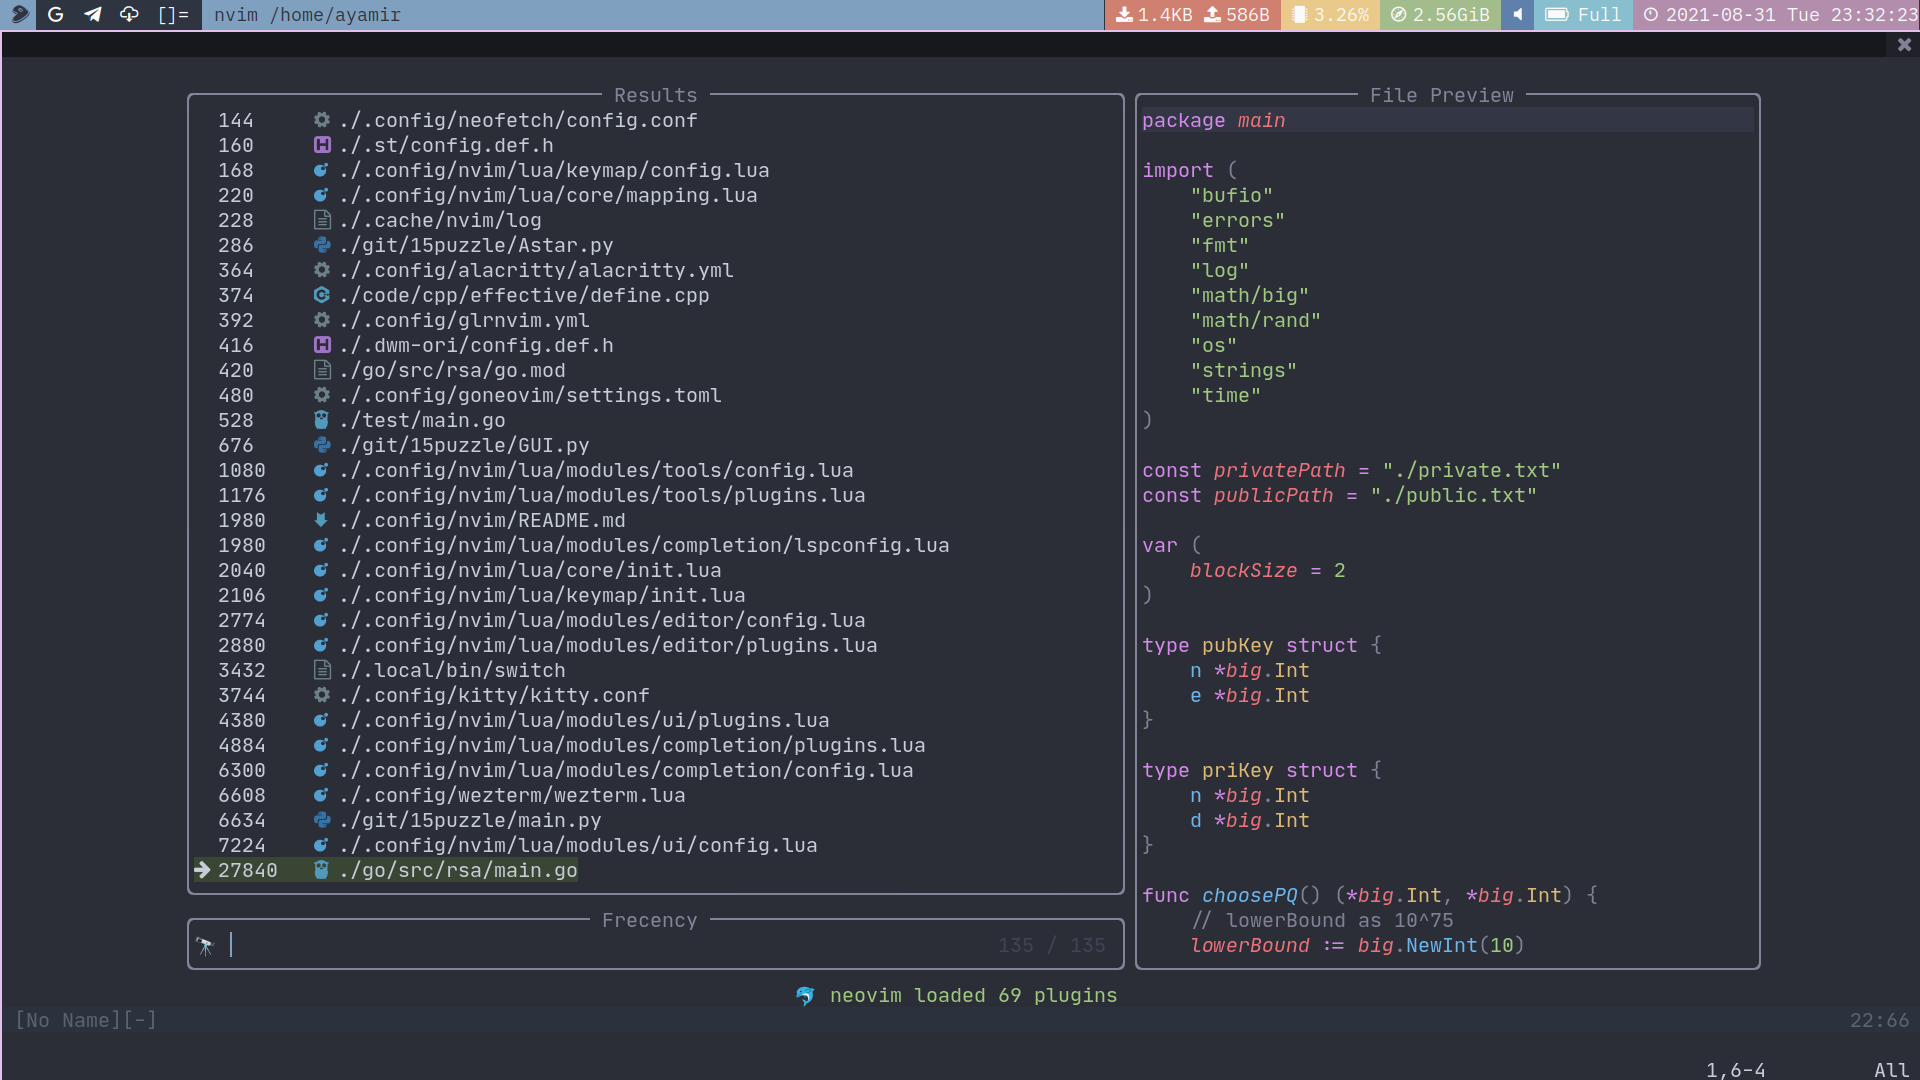Click the battery Full indicator
Image resolution: width=1920 pixels, height=1080 pixels.
pos(1583,14)
